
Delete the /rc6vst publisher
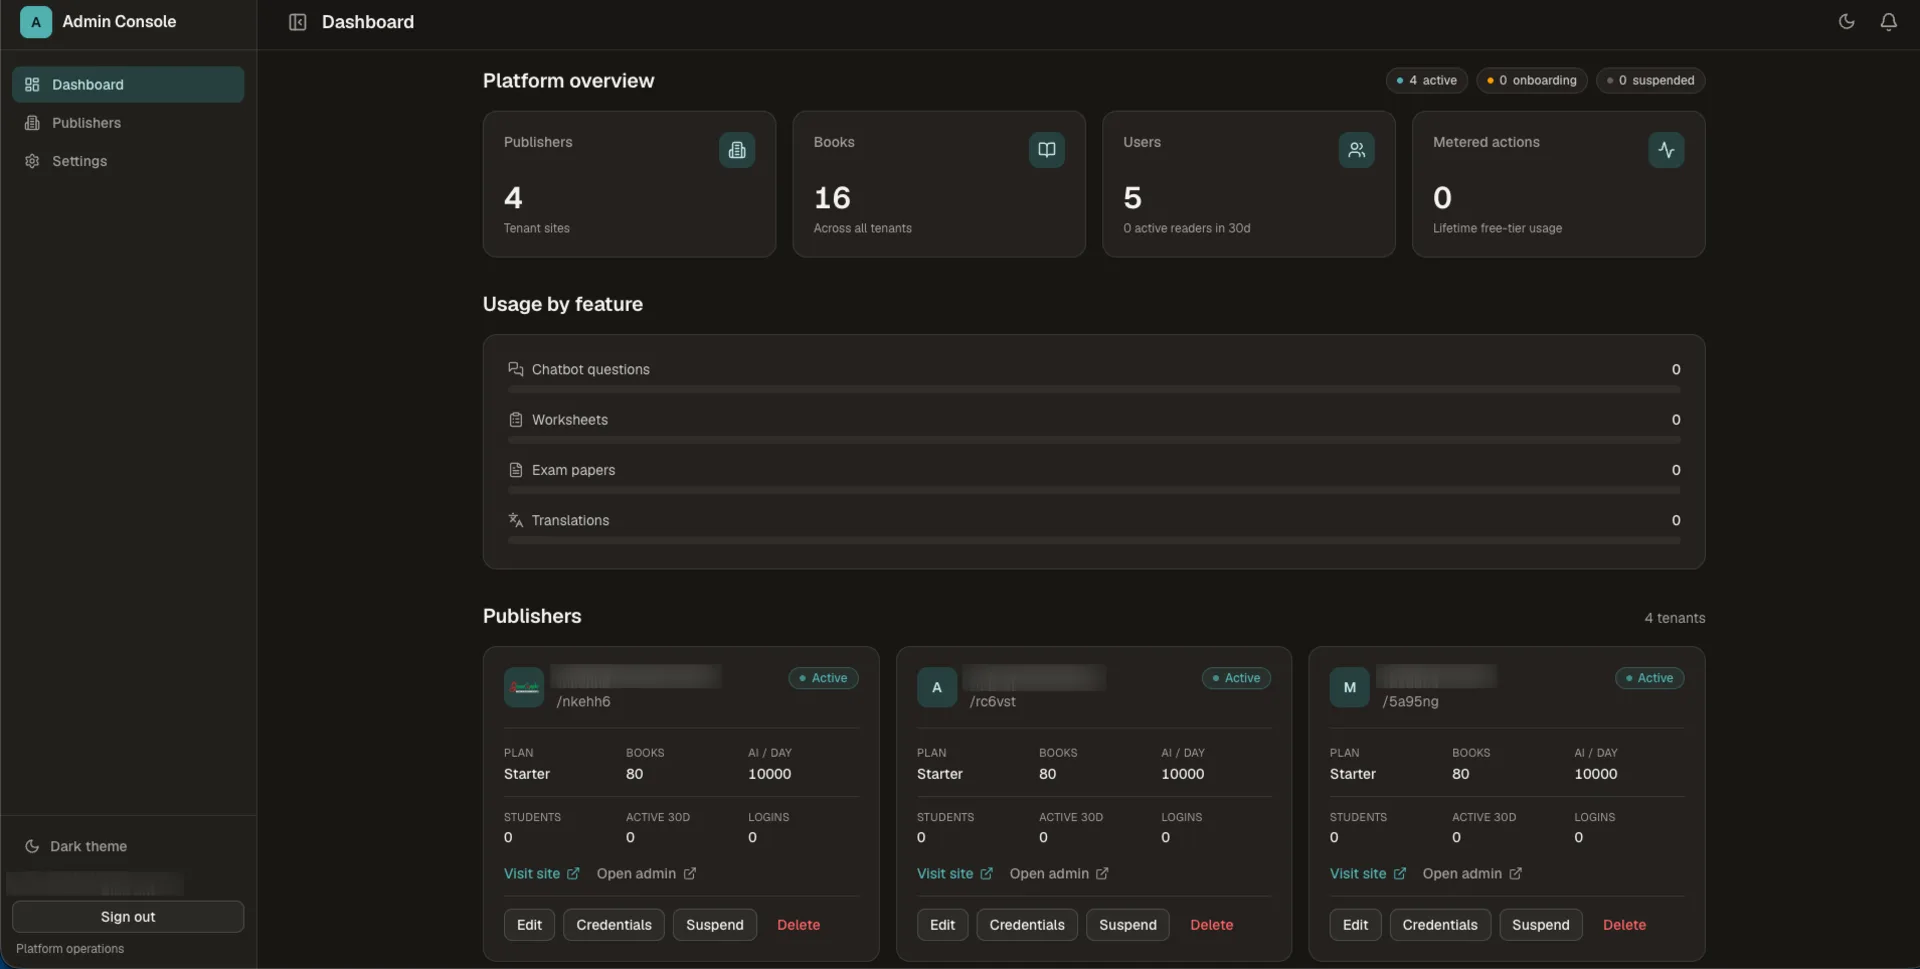point(1211,925)
